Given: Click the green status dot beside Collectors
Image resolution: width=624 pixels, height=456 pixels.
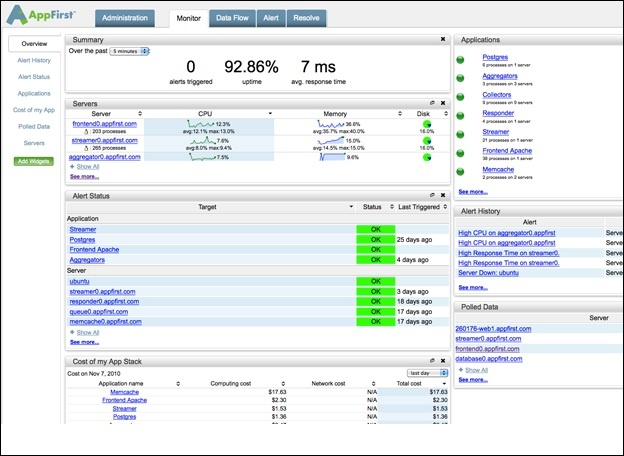Looking at the screenshot, I should [x=460, y=97].
